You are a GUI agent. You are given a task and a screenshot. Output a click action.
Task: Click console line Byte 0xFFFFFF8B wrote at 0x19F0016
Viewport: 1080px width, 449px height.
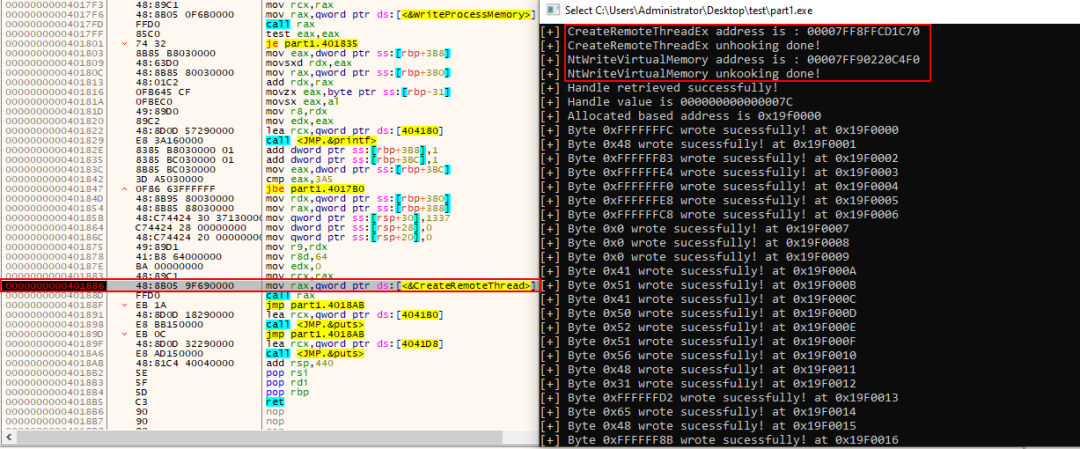click(720, 440)
